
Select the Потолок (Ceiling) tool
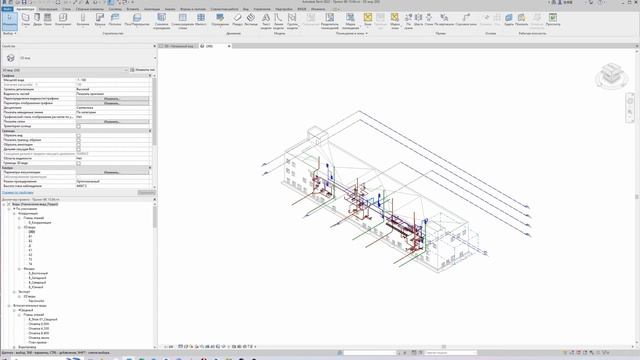[x=115, y=20]
